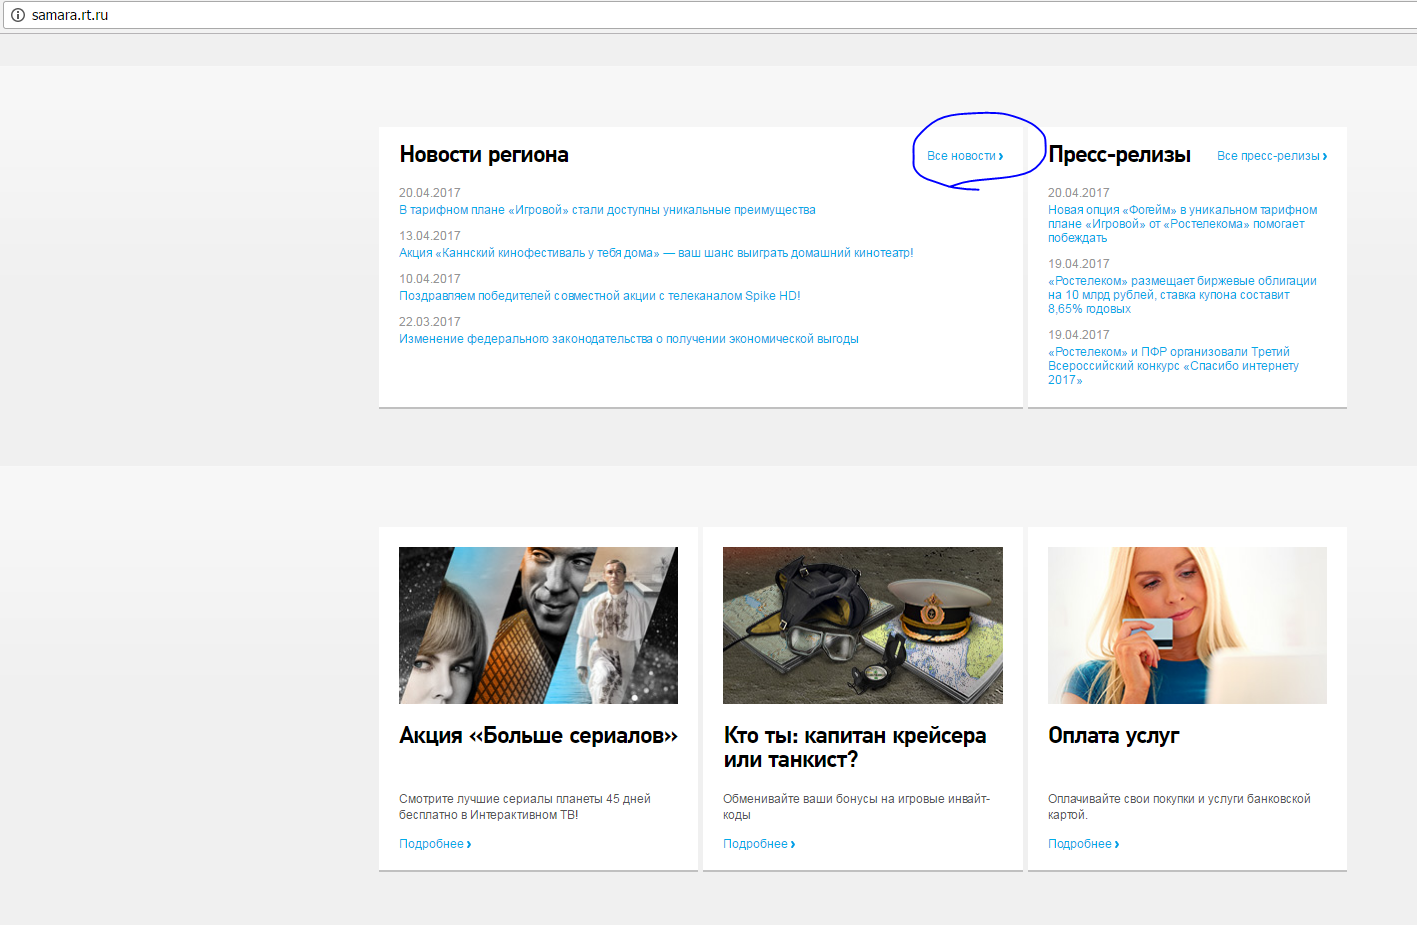1417x925 pixels.
Task: Click the woman with bank card image
Action: [x=1187, y=625]
